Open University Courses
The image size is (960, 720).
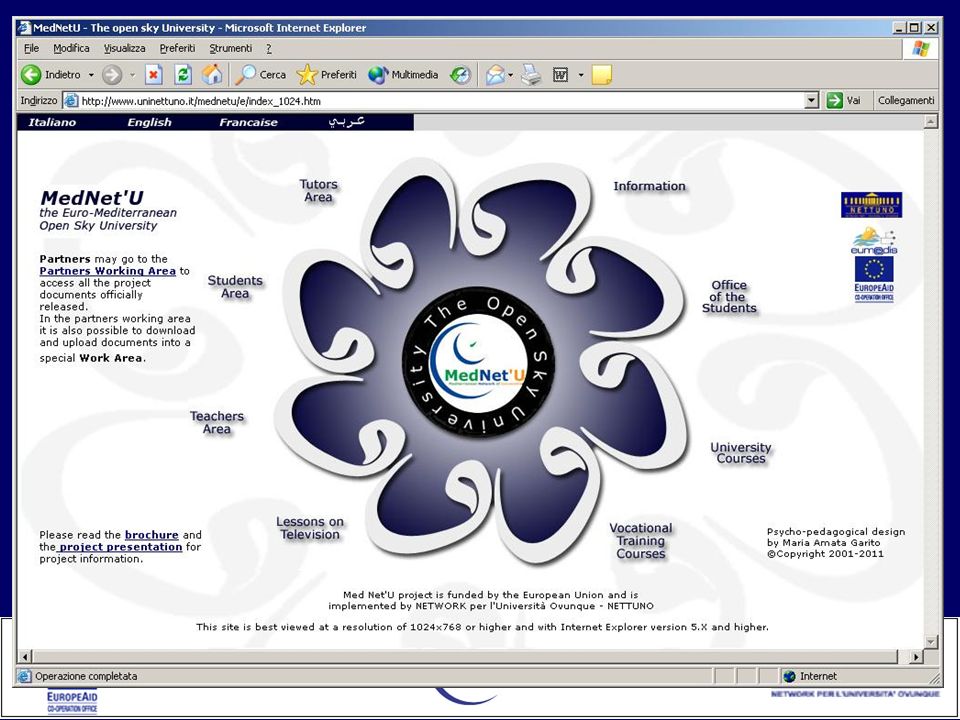click(741, 452)
